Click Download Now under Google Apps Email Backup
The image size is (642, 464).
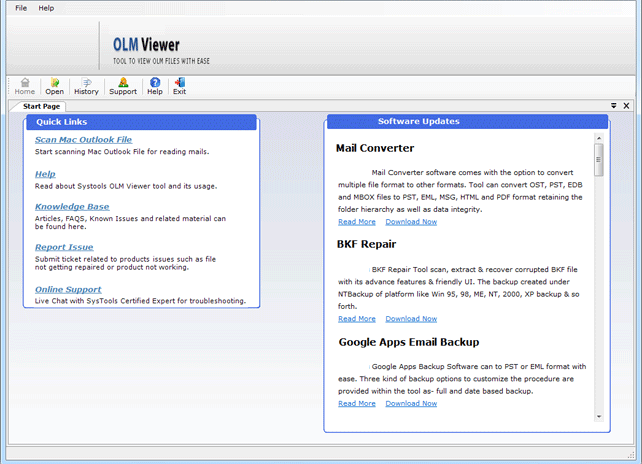click(411, 403)
